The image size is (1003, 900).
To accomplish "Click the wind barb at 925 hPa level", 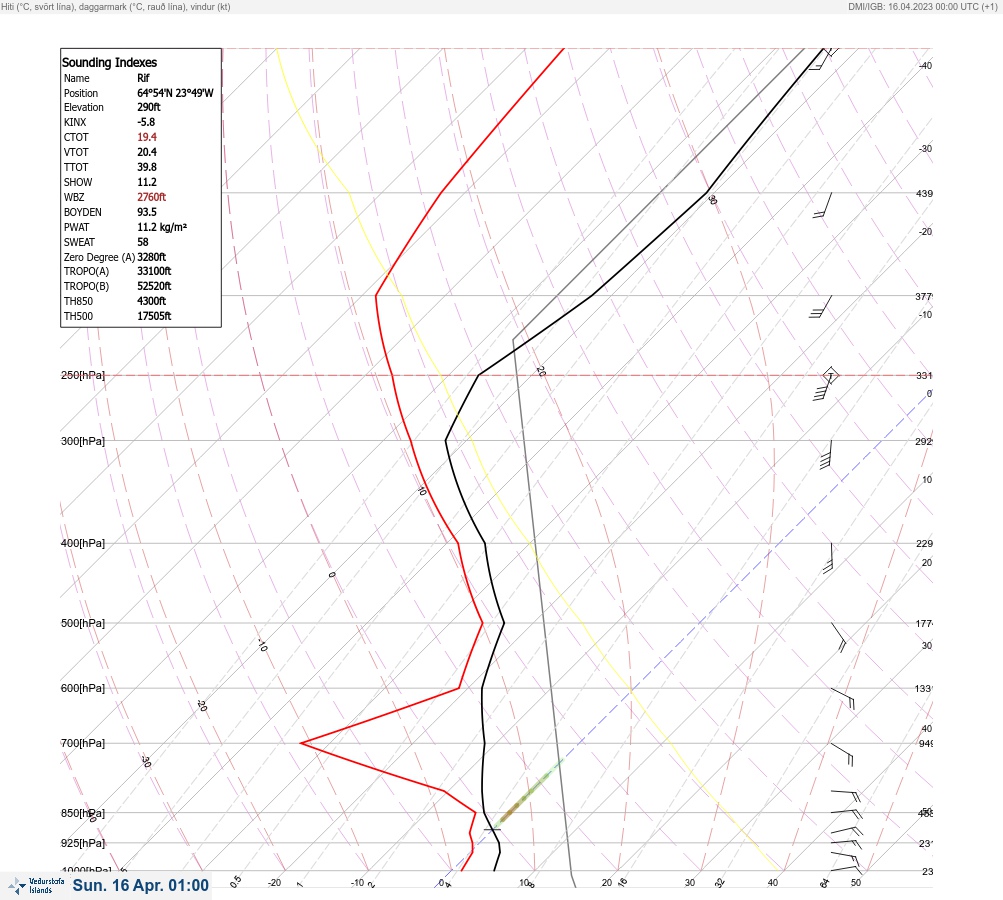I will pos(847,844).
